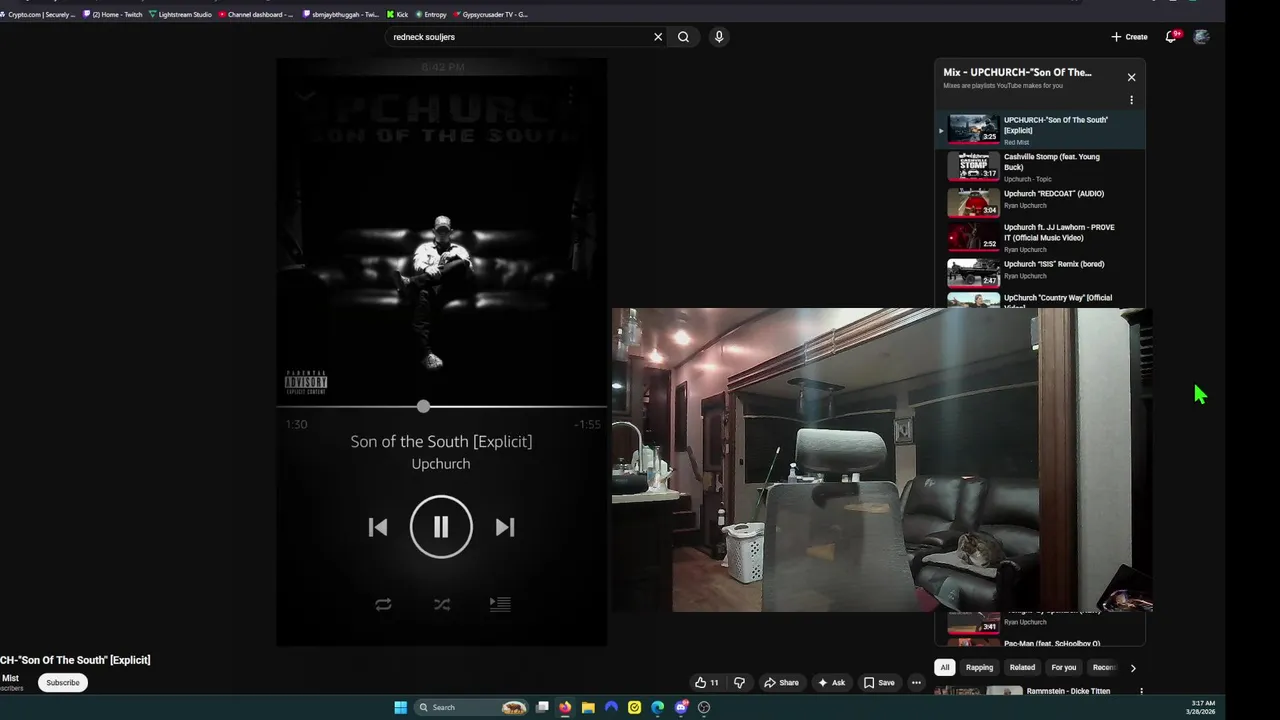
Task: Close the Mix playlist panel
Action: pos(1131,77)
